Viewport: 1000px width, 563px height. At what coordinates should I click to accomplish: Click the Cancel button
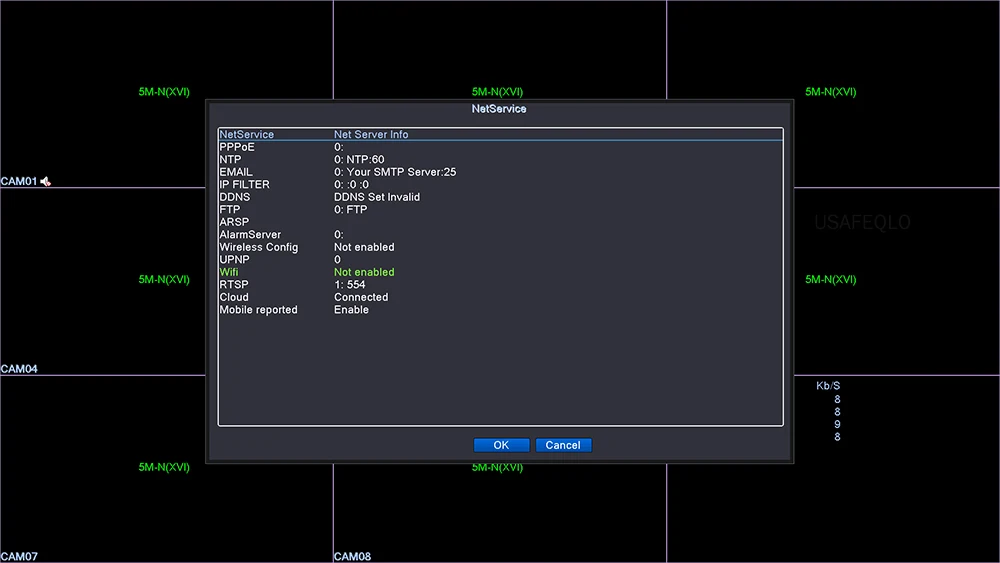563,445
